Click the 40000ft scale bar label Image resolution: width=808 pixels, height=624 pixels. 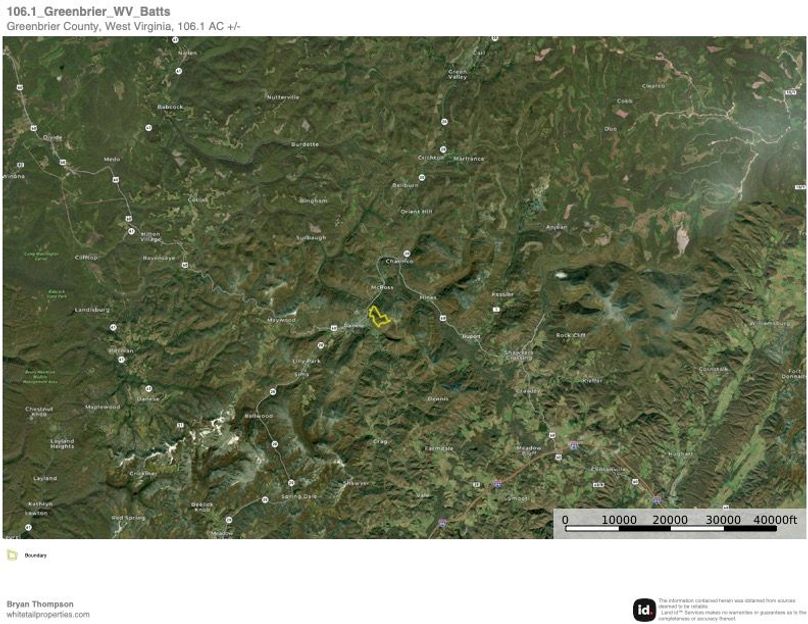(x=775, y=519)
